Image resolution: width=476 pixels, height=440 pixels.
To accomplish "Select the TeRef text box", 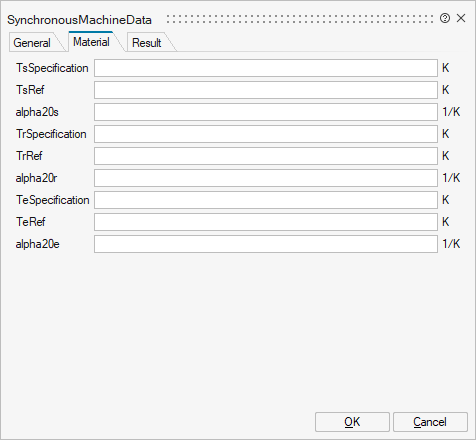I will 266,222.
